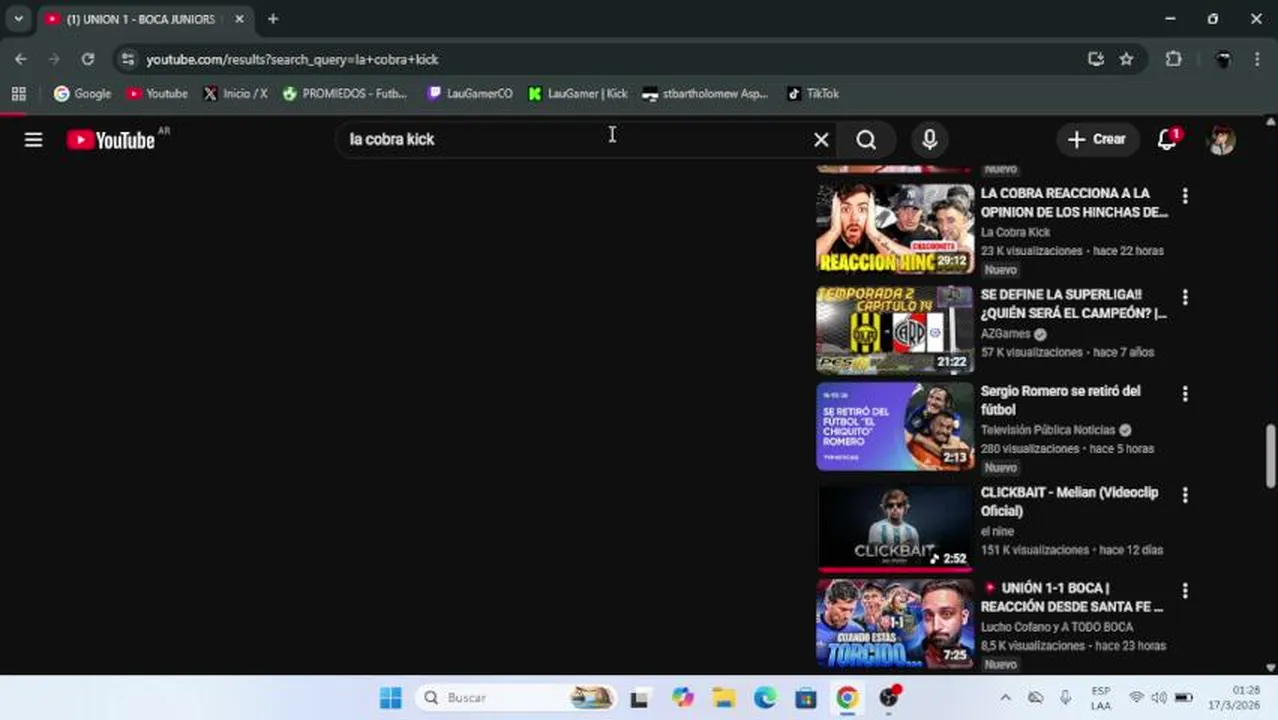Open options for LA COBRA REACCIONA video

[x=1185, y=196]
